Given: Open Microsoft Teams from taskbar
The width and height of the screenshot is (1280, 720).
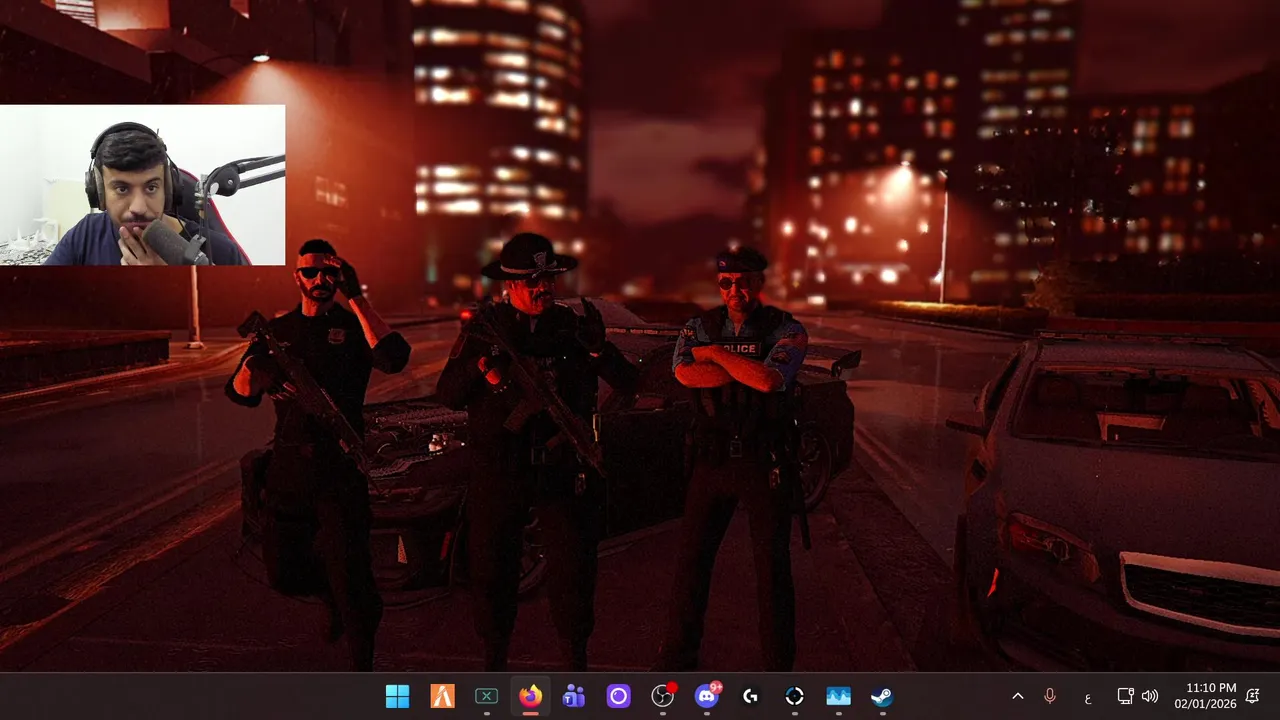Looking at the screenshot, I should pyautogui.click(x=574, y=696).
